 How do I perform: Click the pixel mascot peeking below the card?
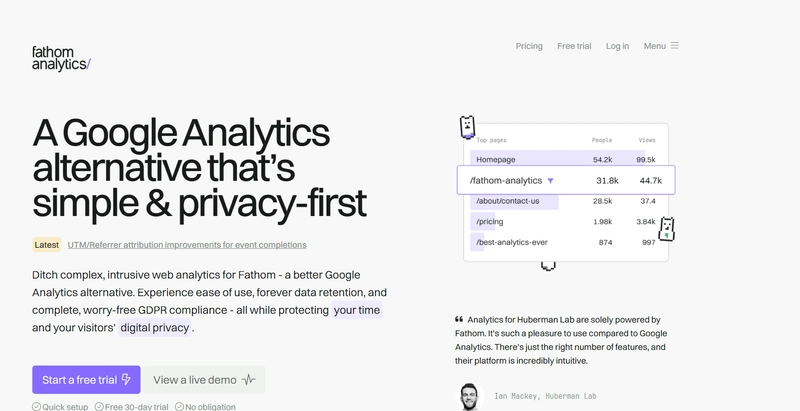click(x=548, y=266)
